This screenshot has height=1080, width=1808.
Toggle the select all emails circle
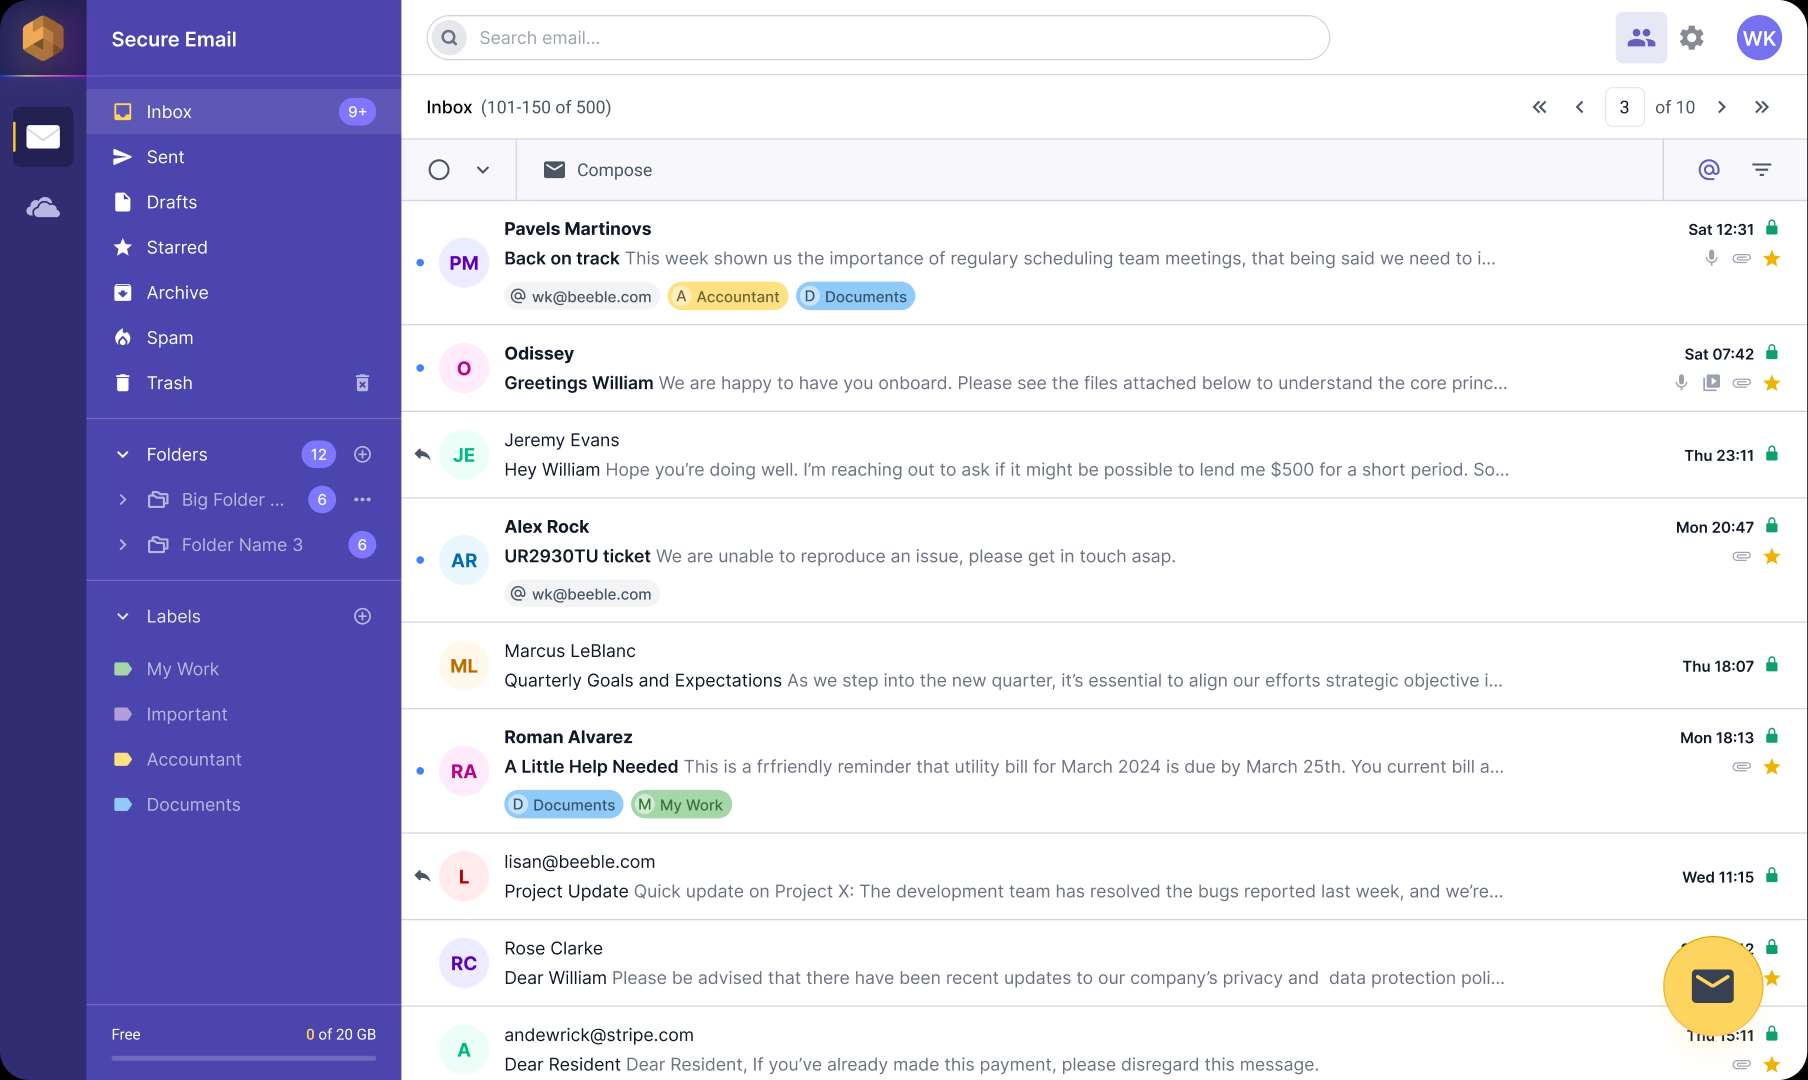click(439, 170)
